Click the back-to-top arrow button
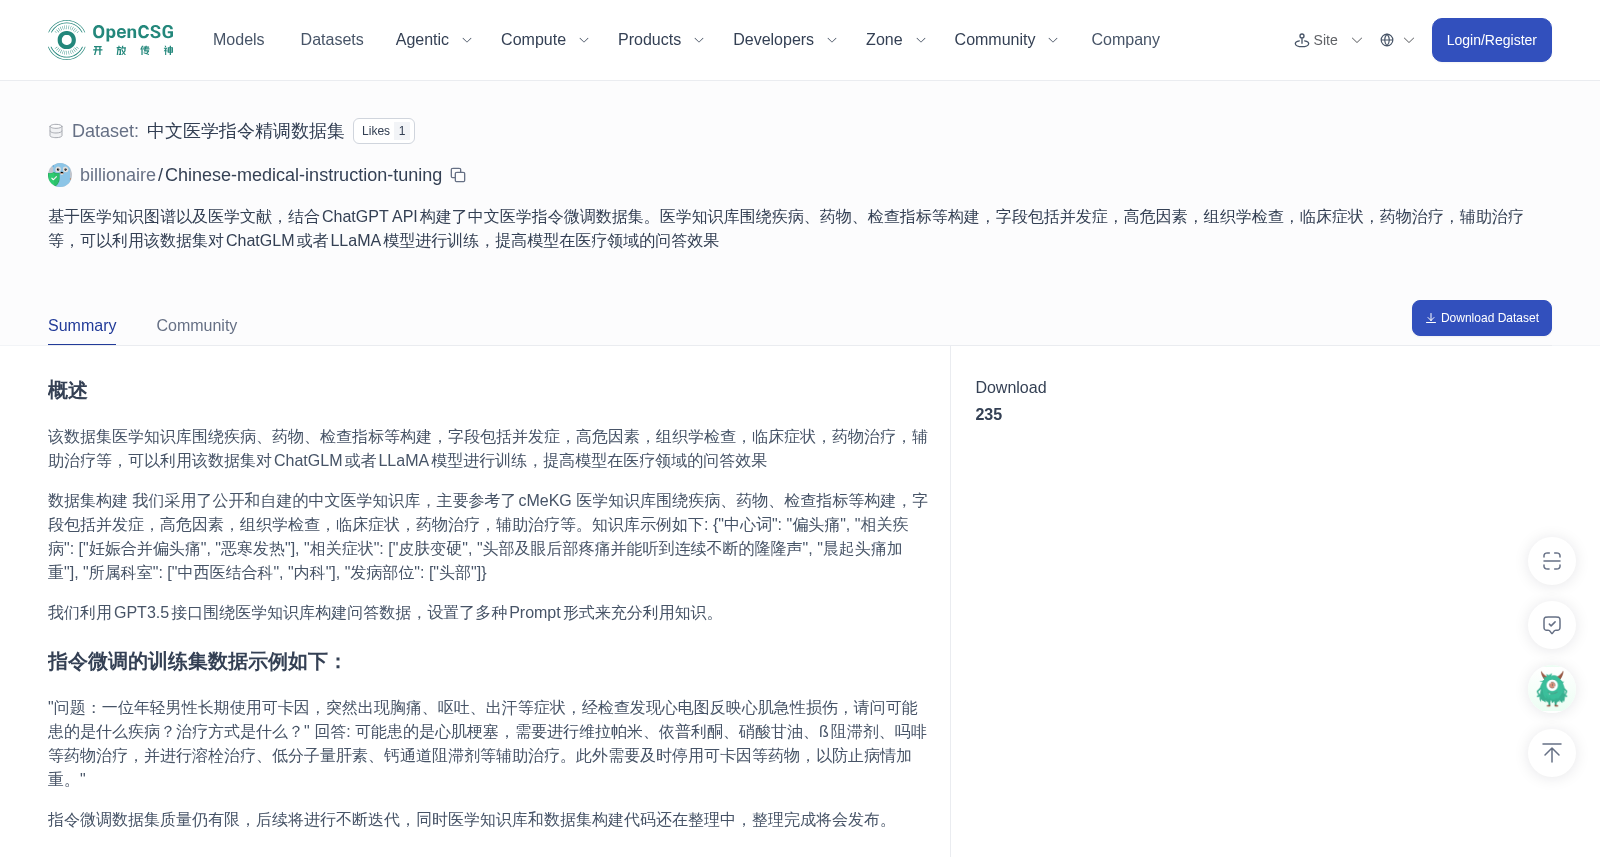The height and width of the screenshot is (857, 1600). point(1552,753)
